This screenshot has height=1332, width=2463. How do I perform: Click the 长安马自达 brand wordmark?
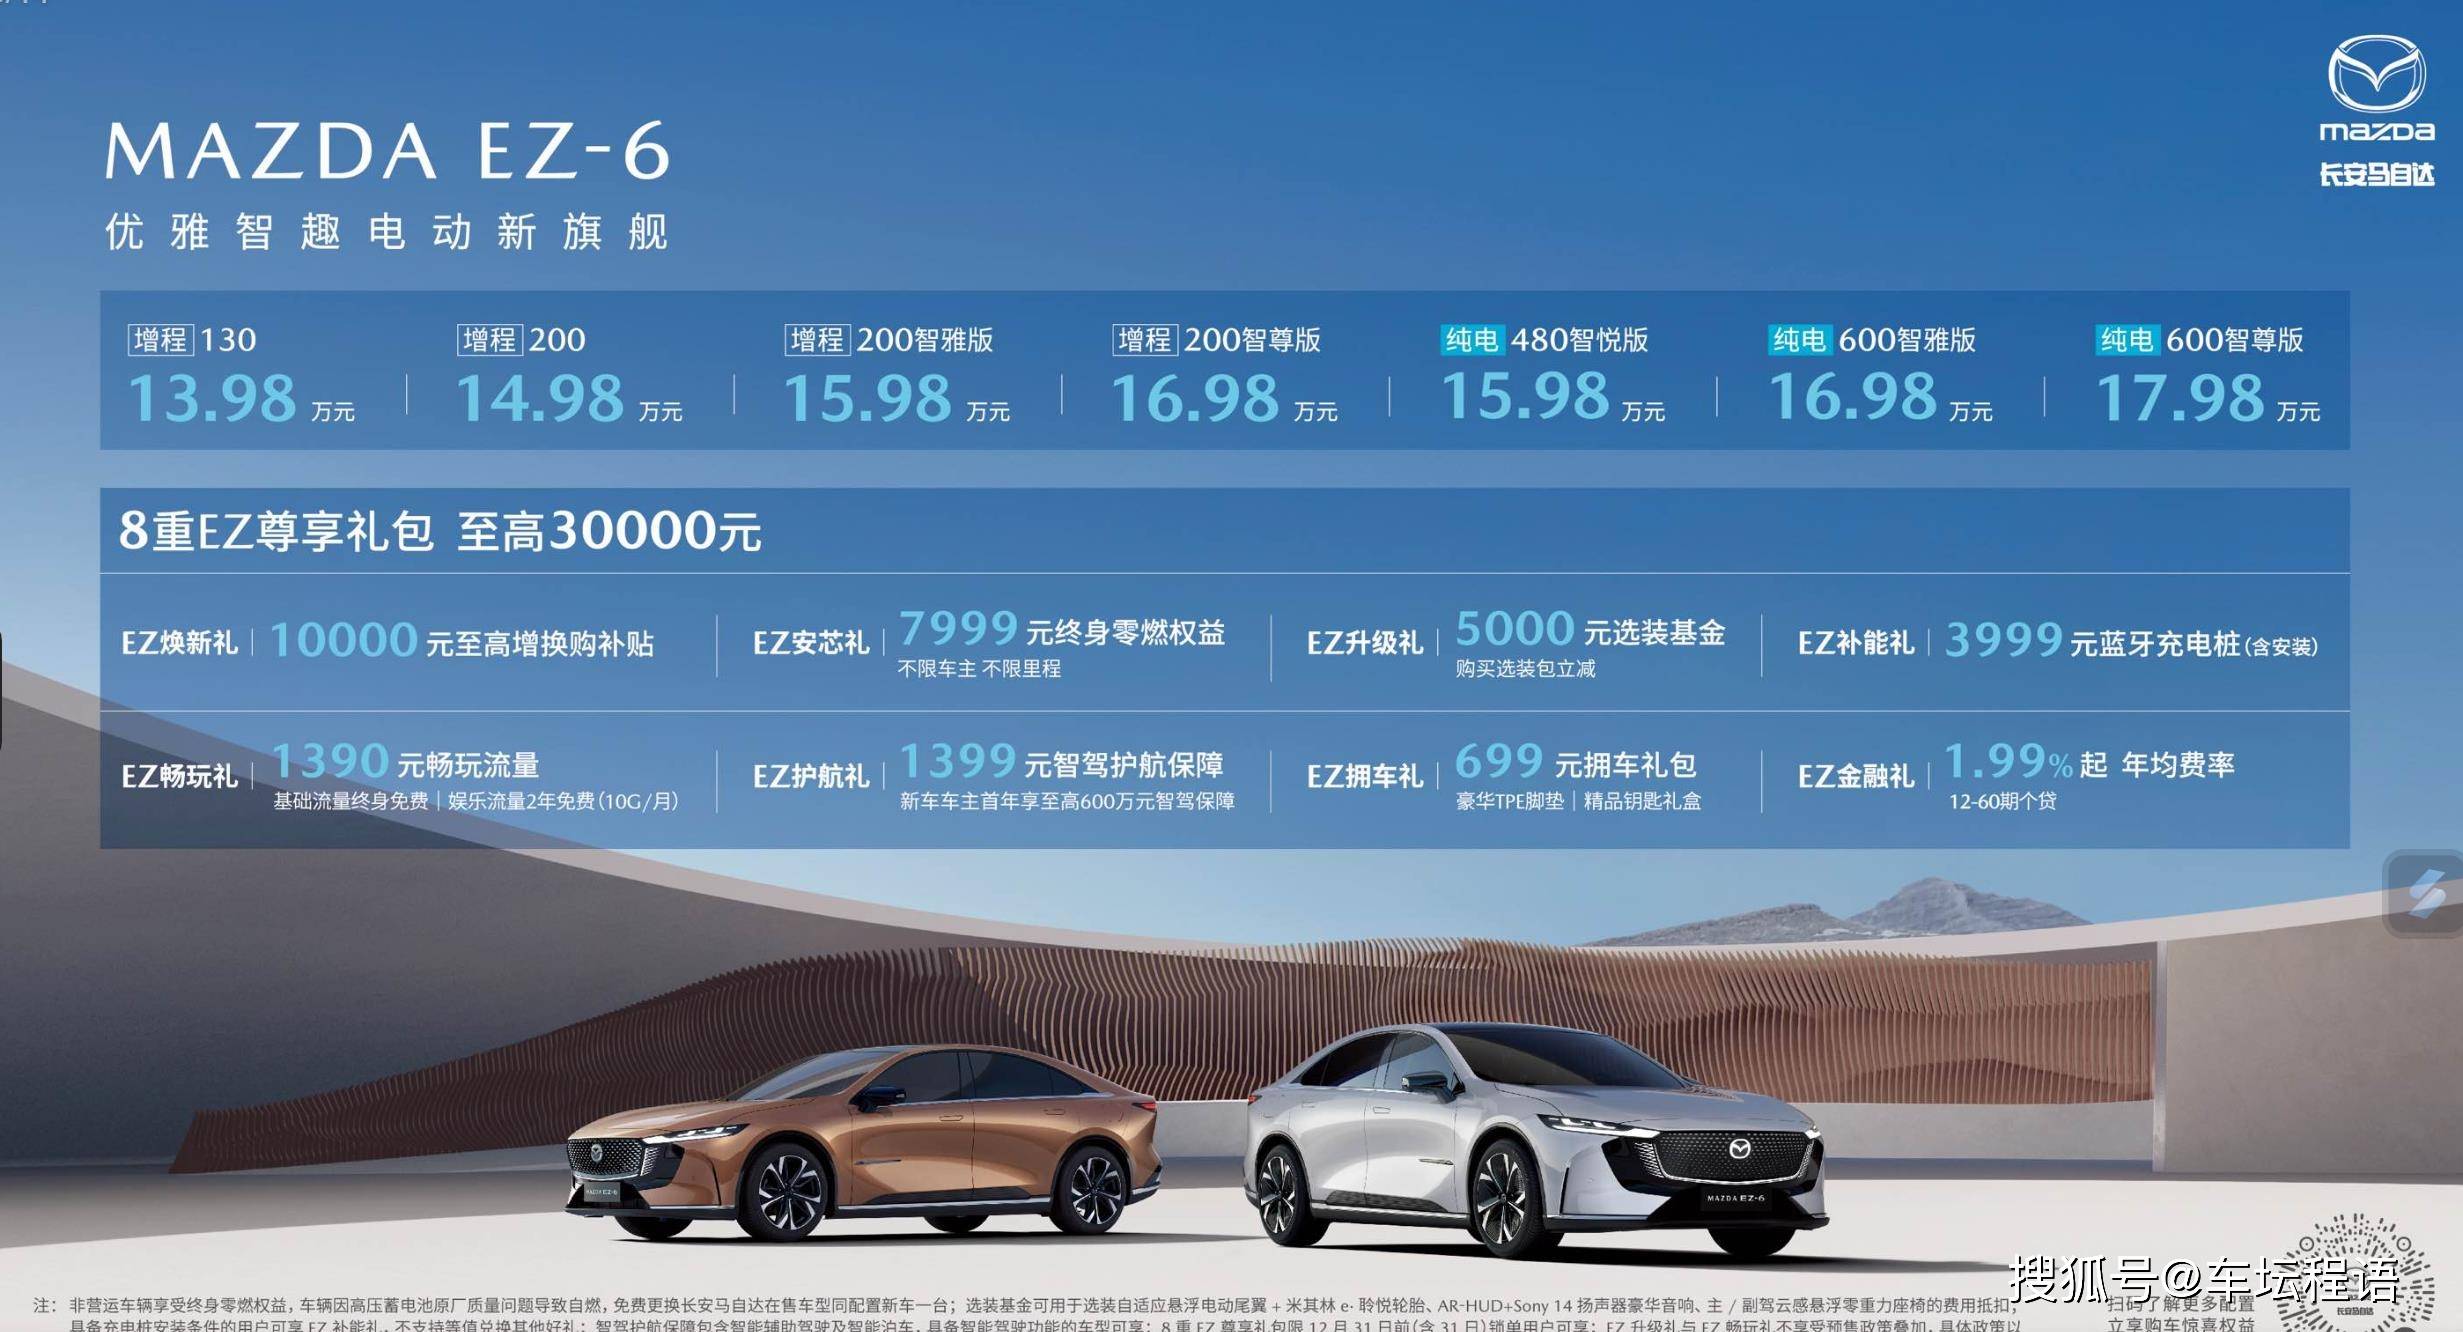[2376, 175]
